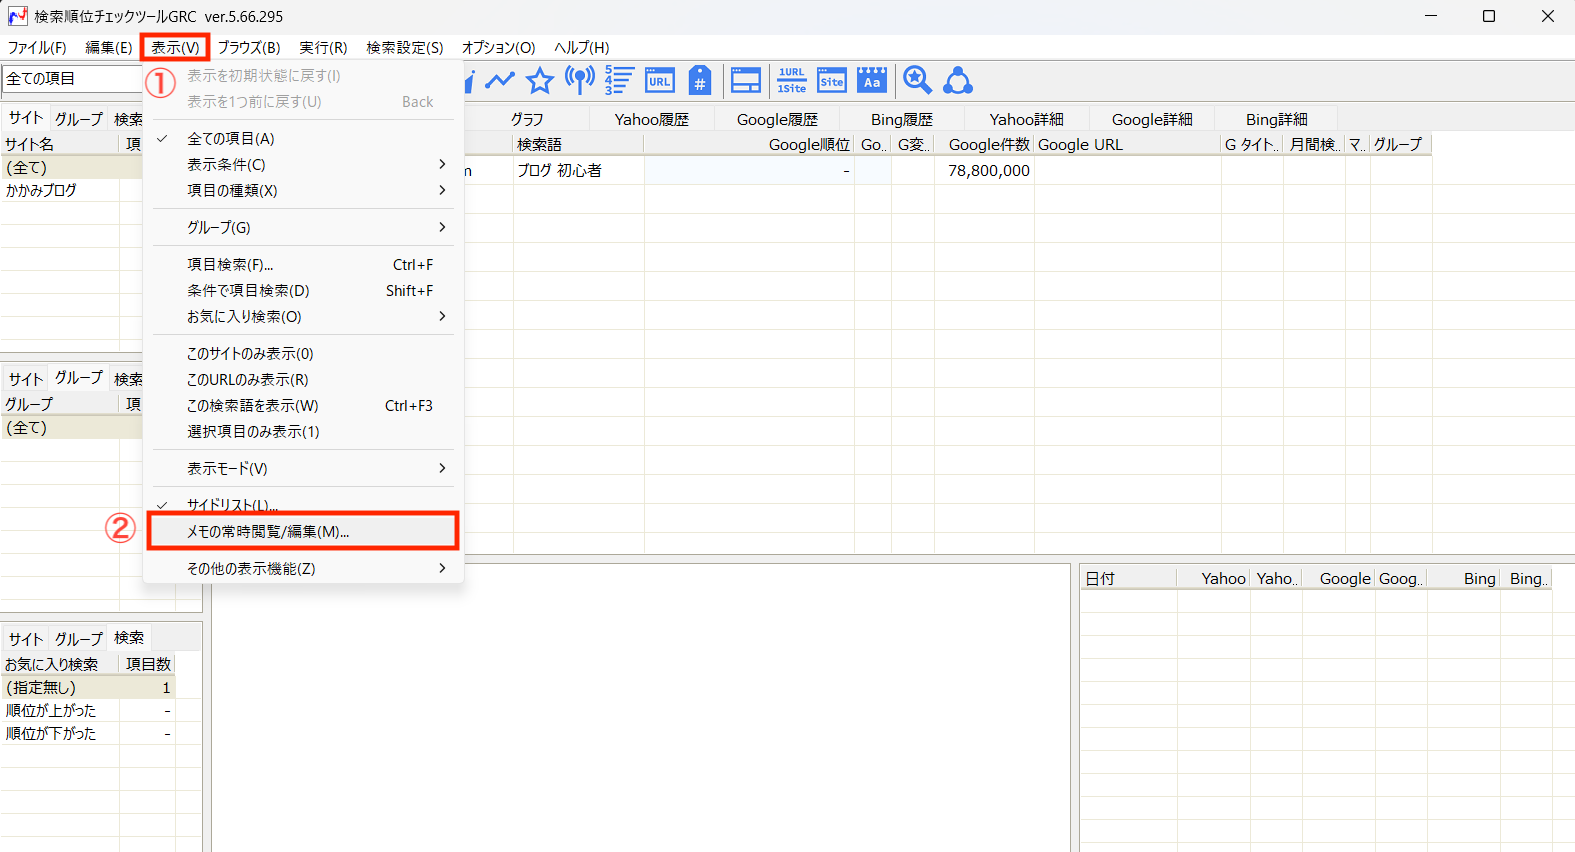Switch to the Yahoo履歴 tab
The image size is (1575, 852).
652,119
